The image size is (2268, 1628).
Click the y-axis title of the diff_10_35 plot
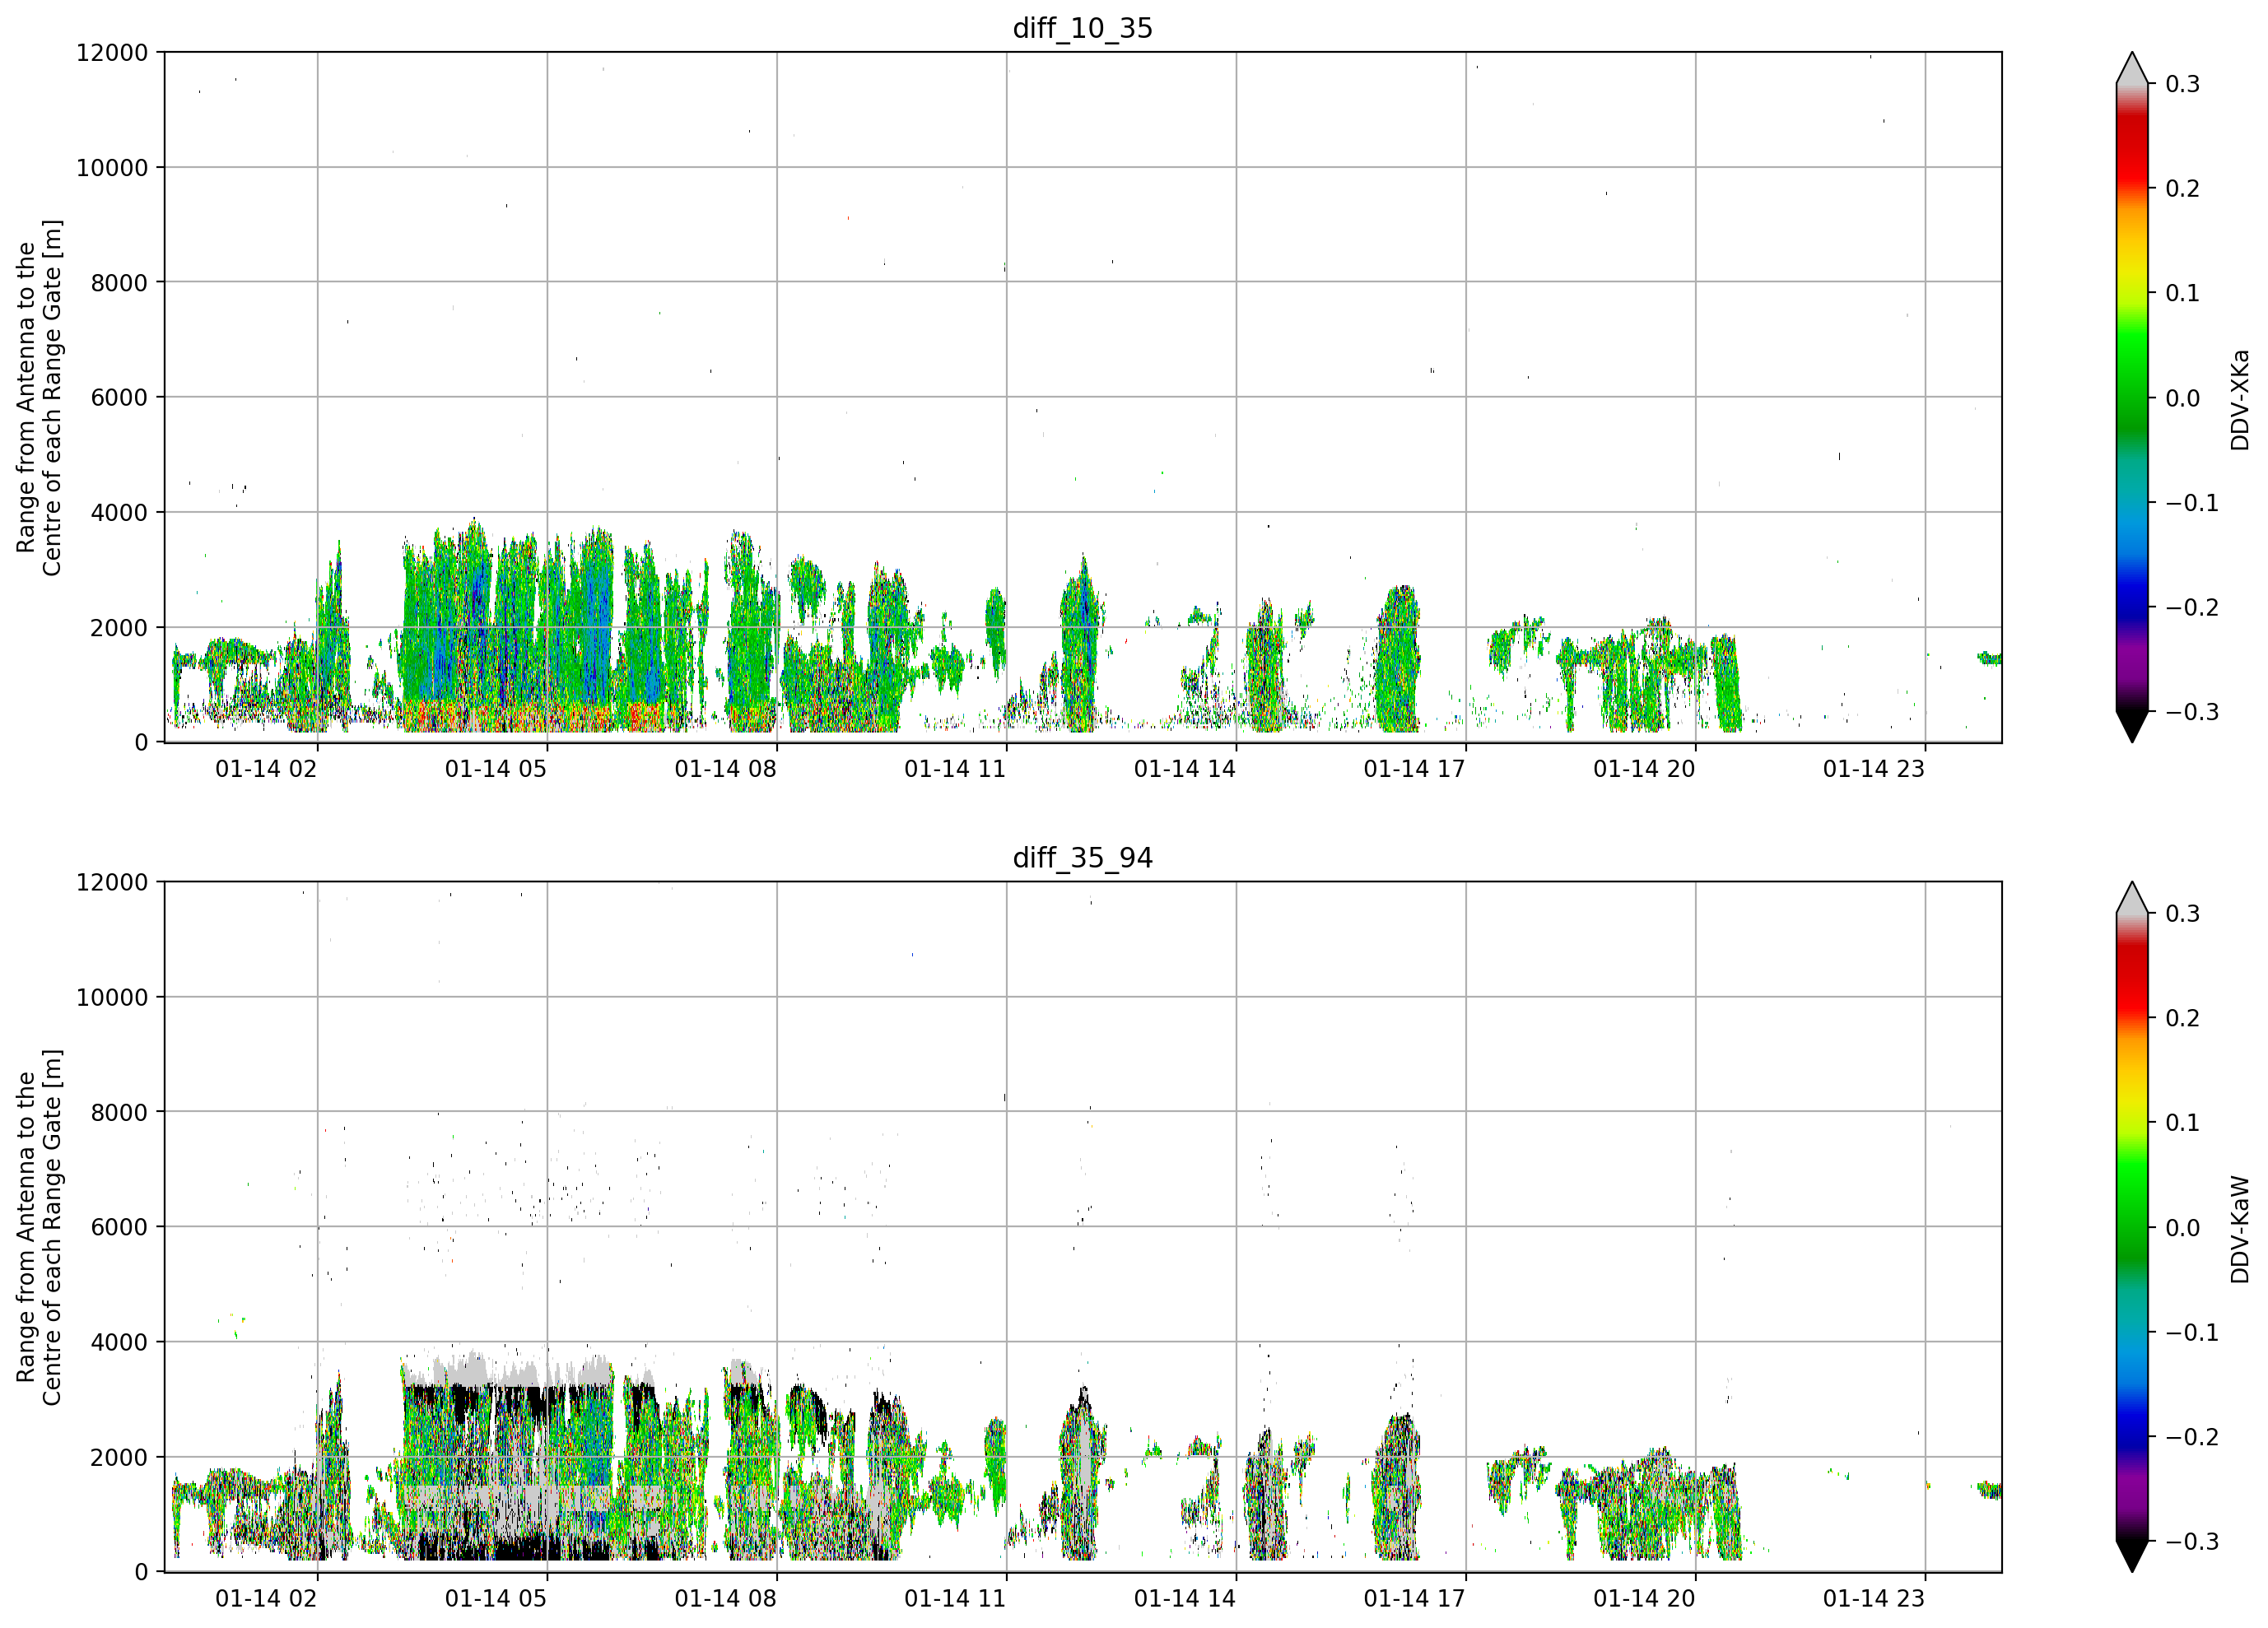point(39,397)
